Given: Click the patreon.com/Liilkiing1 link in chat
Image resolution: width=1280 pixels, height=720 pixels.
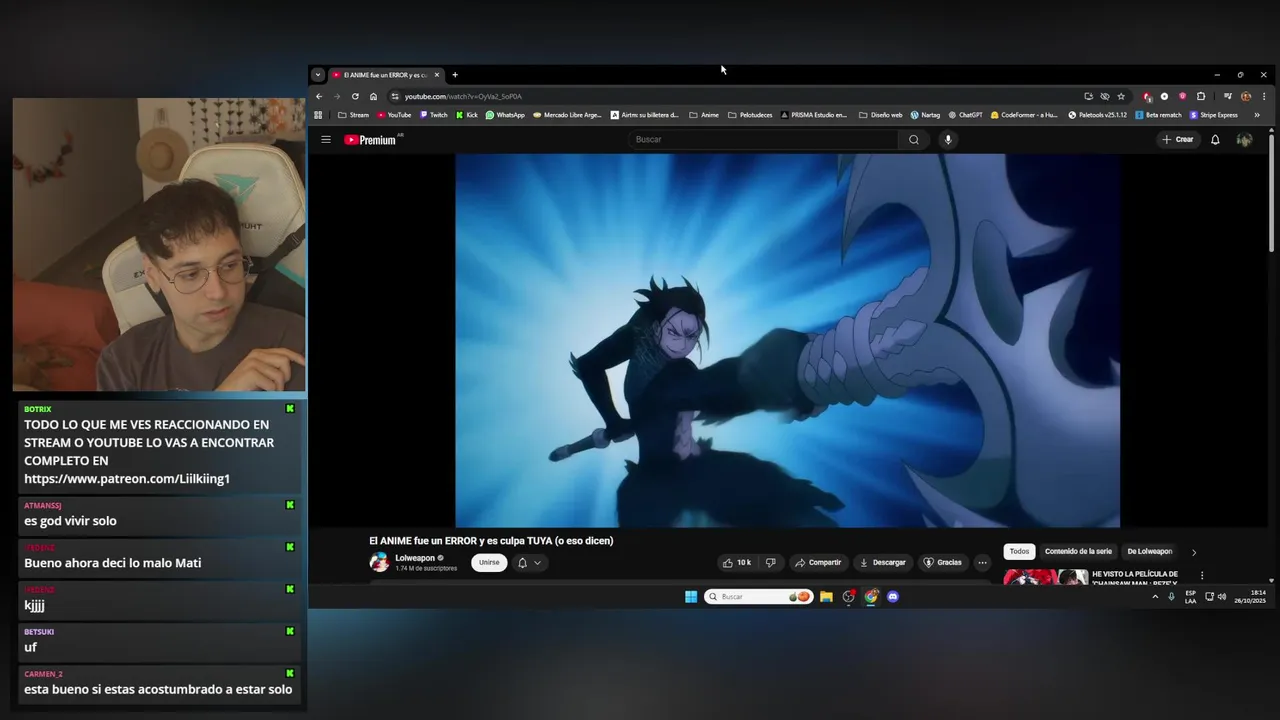Looking at the screenshot, I should click(127, 479).
